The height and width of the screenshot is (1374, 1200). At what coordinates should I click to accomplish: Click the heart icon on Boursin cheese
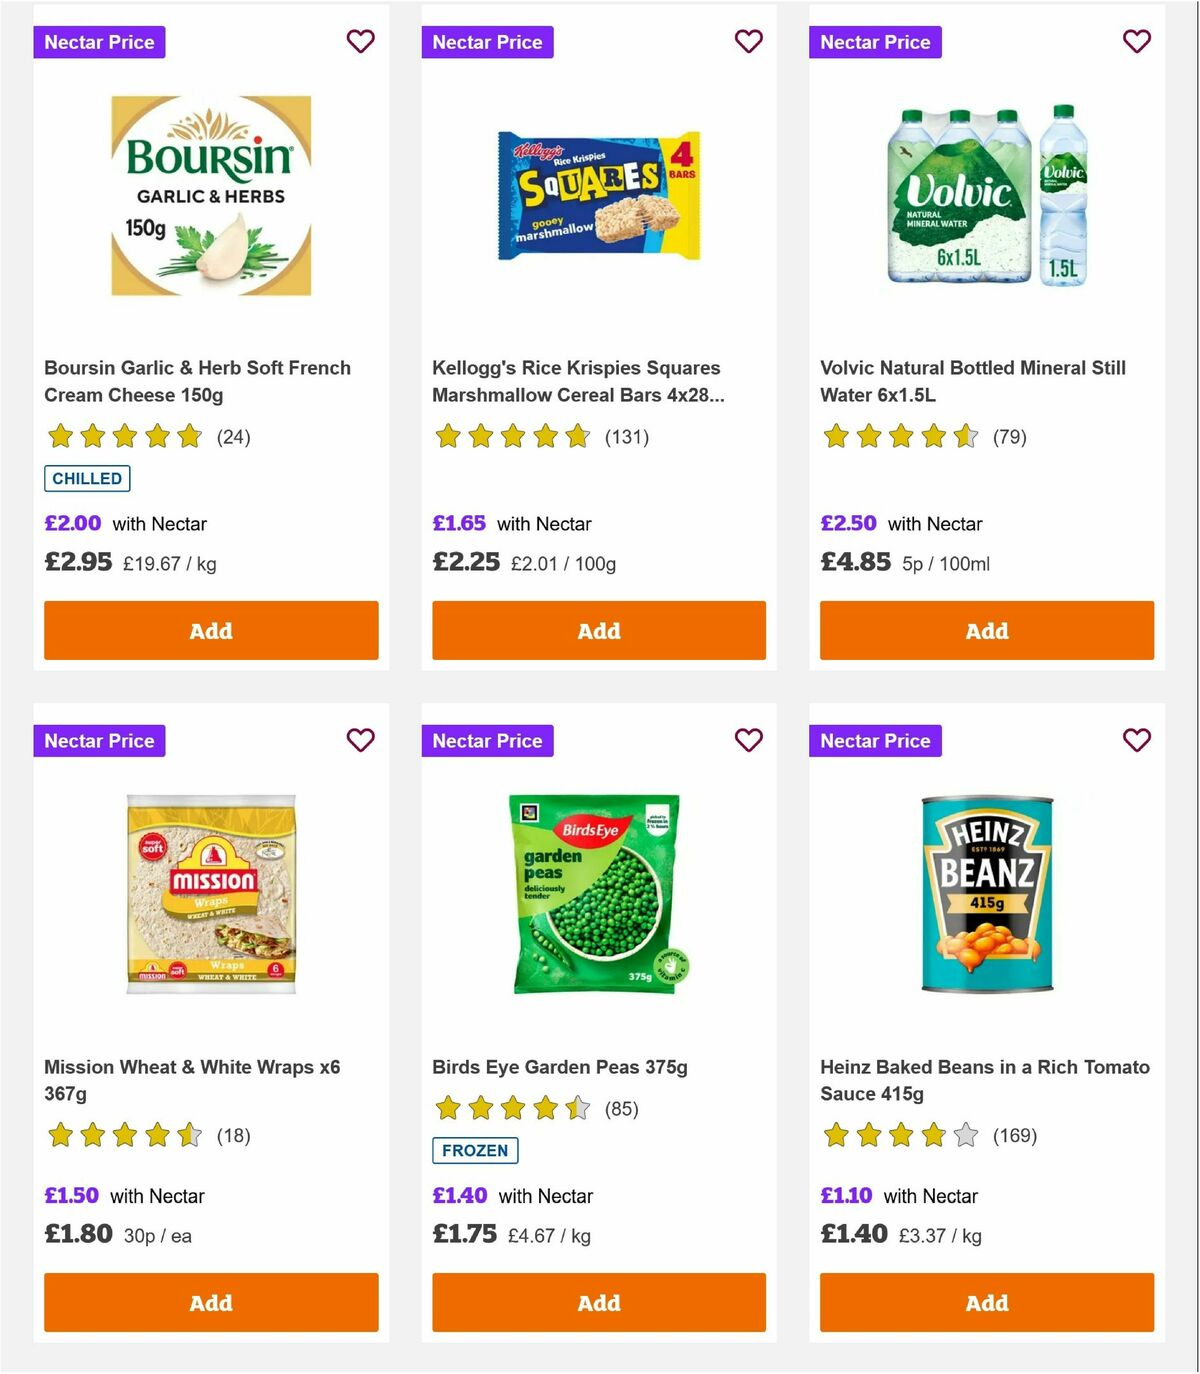(x=361, y=42)
